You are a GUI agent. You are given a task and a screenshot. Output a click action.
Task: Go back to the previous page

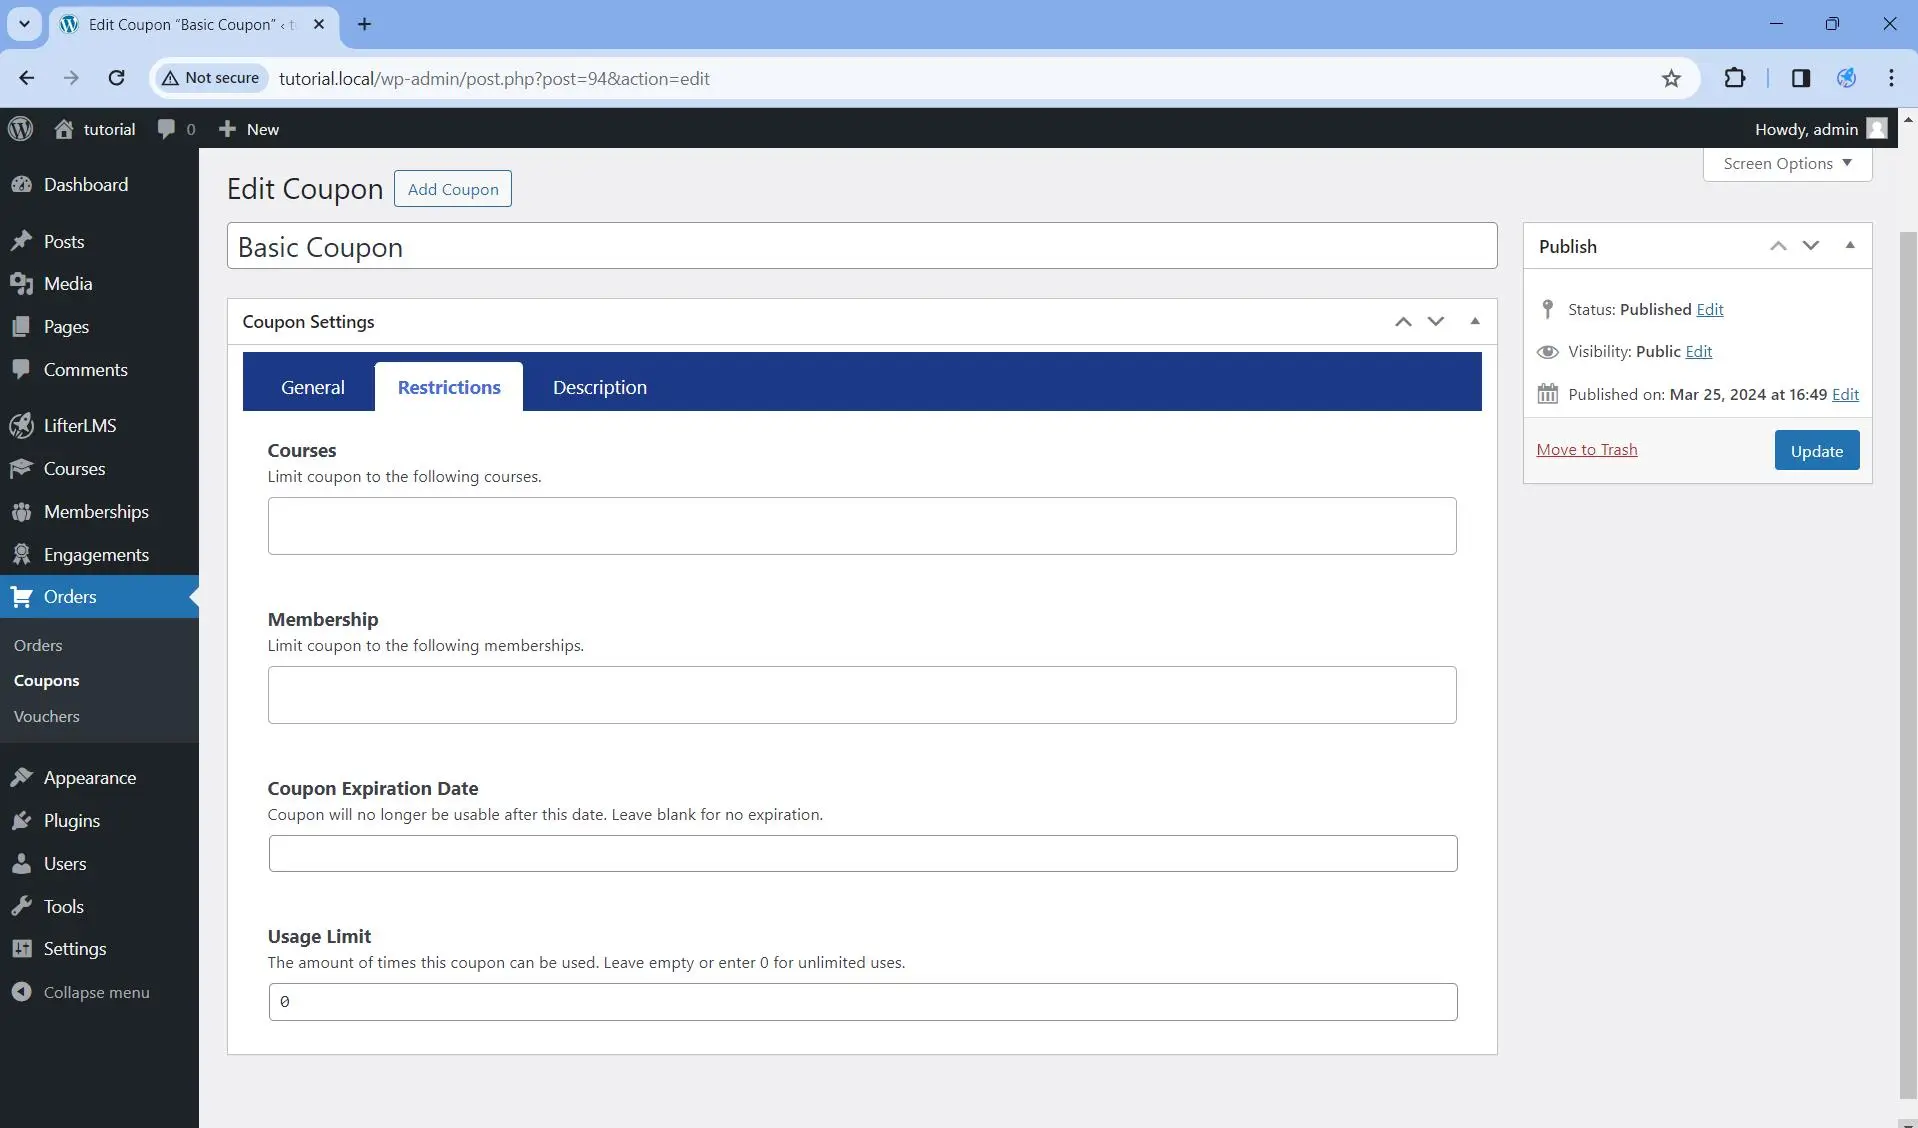pyautogui.click(x=27, y=78)
